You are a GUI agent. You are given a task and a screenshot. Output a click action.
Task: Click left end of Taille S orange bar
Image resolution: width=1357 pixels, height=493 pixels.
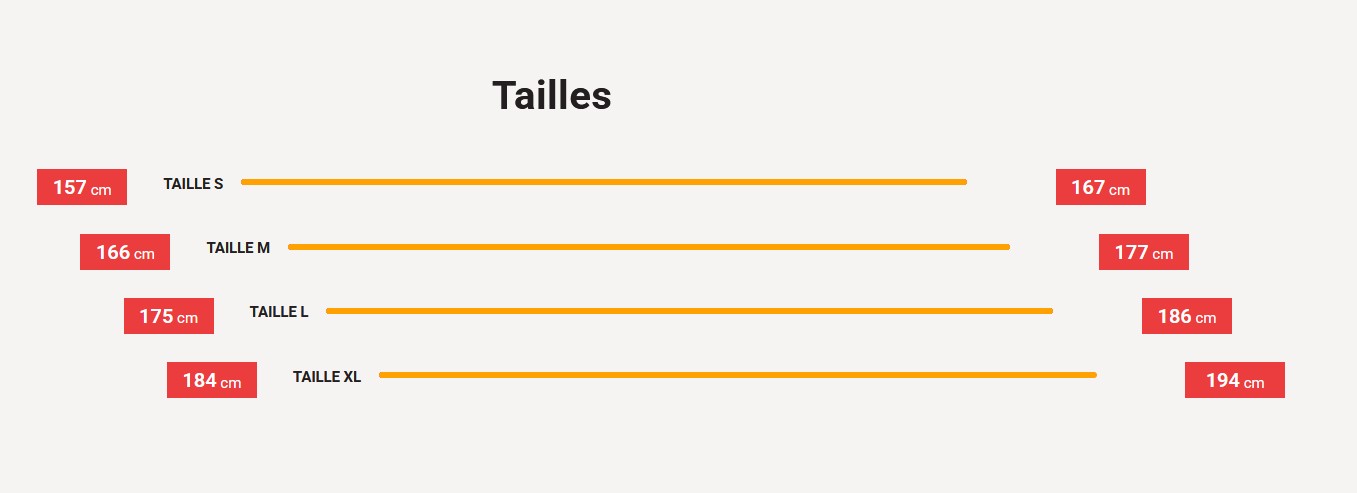pos(246,182)
